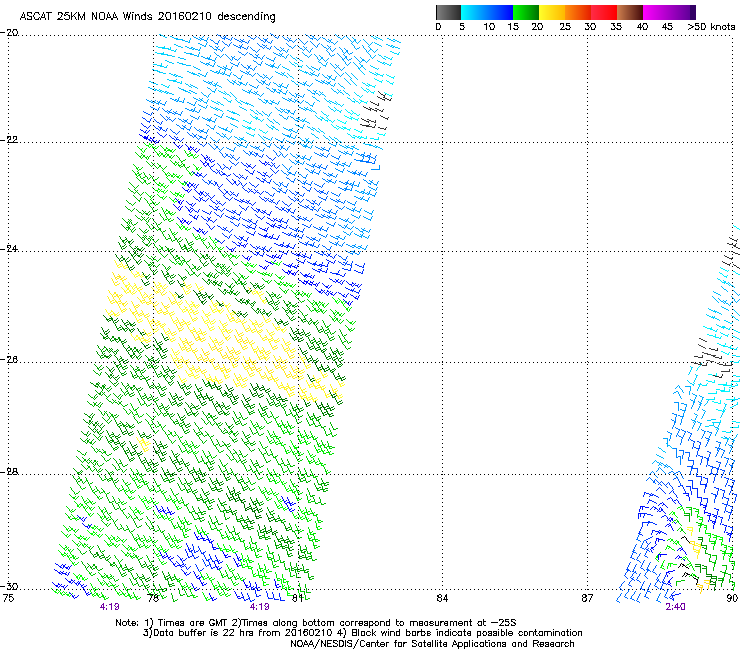Click the '90' longitude axis label
740x650 pixels.
point(732,598)
